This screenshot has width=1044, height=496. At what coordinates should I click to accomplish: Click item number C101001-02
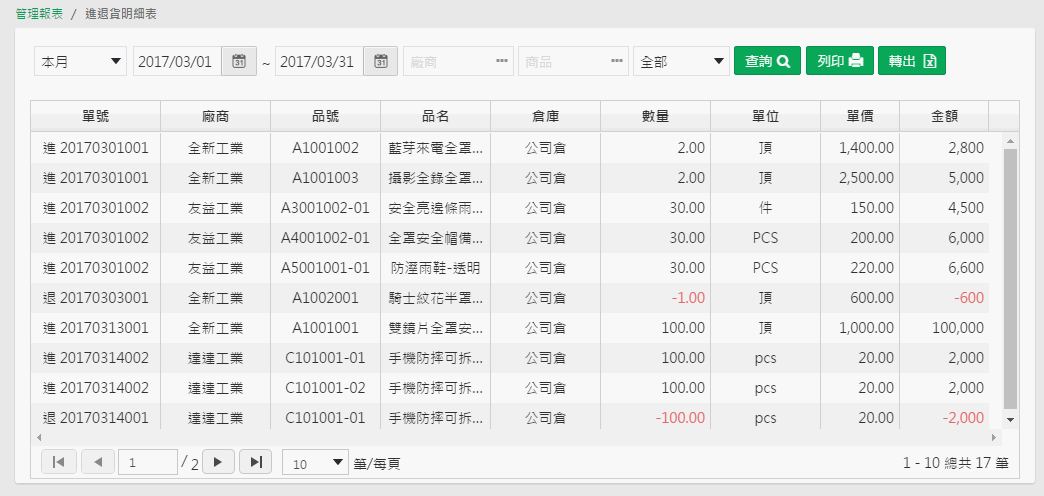(x=326, y=387)
